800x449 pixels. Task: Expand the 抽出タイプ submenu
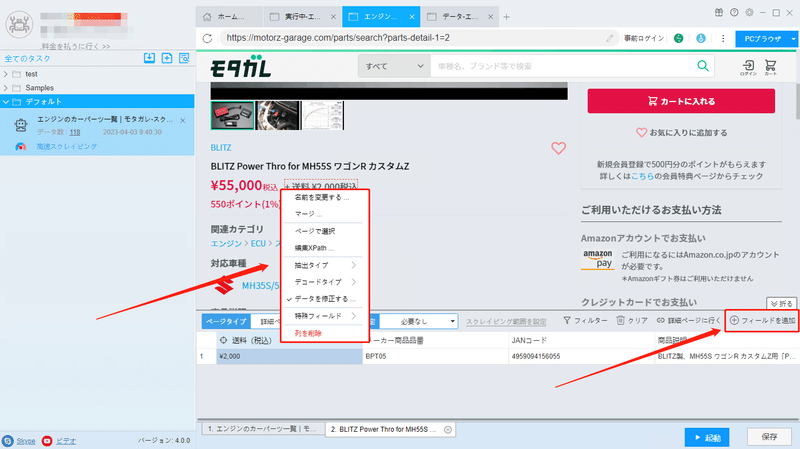click(324, 265)
